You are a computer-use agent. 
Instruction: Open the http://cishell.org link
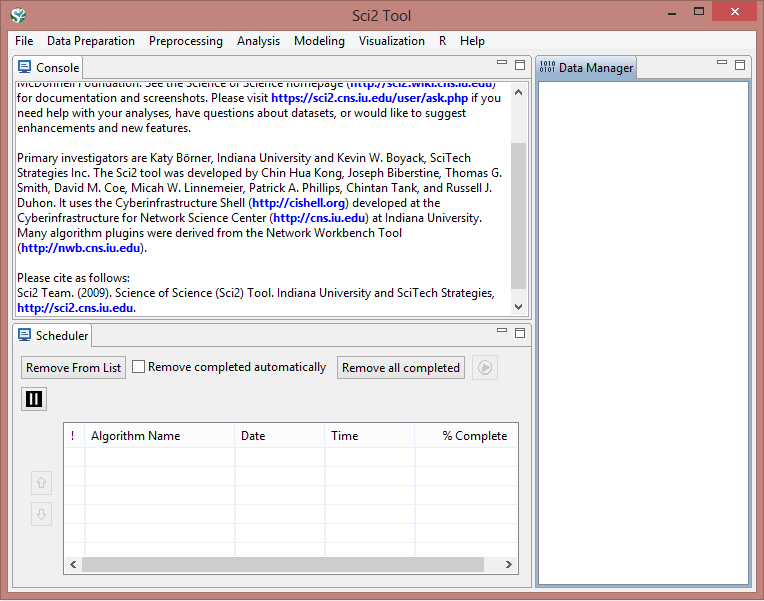click(299, 203)
